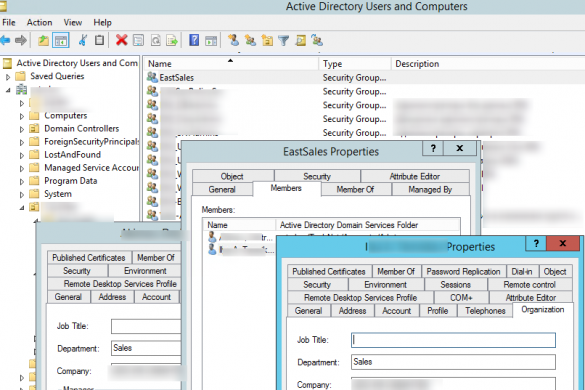
Task: Select EastSales group in the list
Action: (176, 78)
